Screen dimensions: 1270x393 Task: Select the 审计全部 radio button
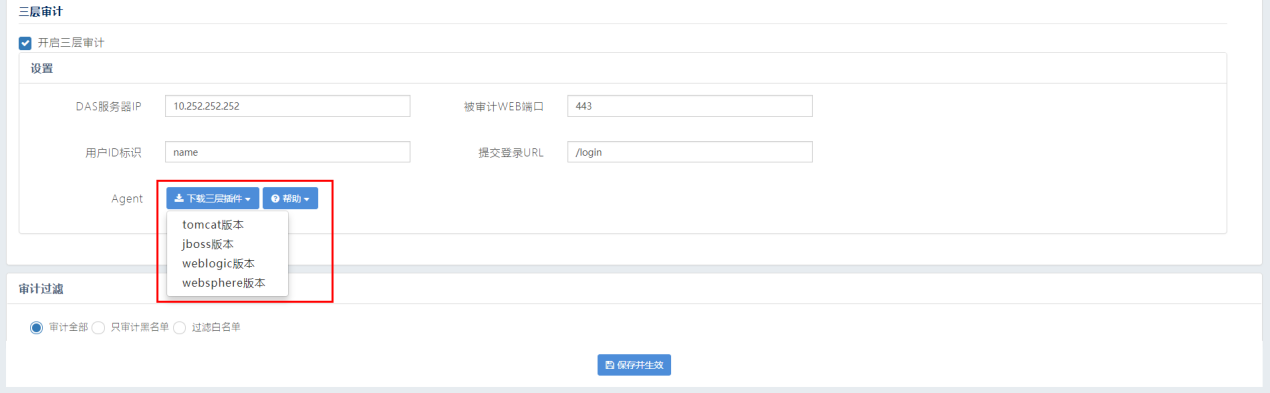(x=37, y=327)
